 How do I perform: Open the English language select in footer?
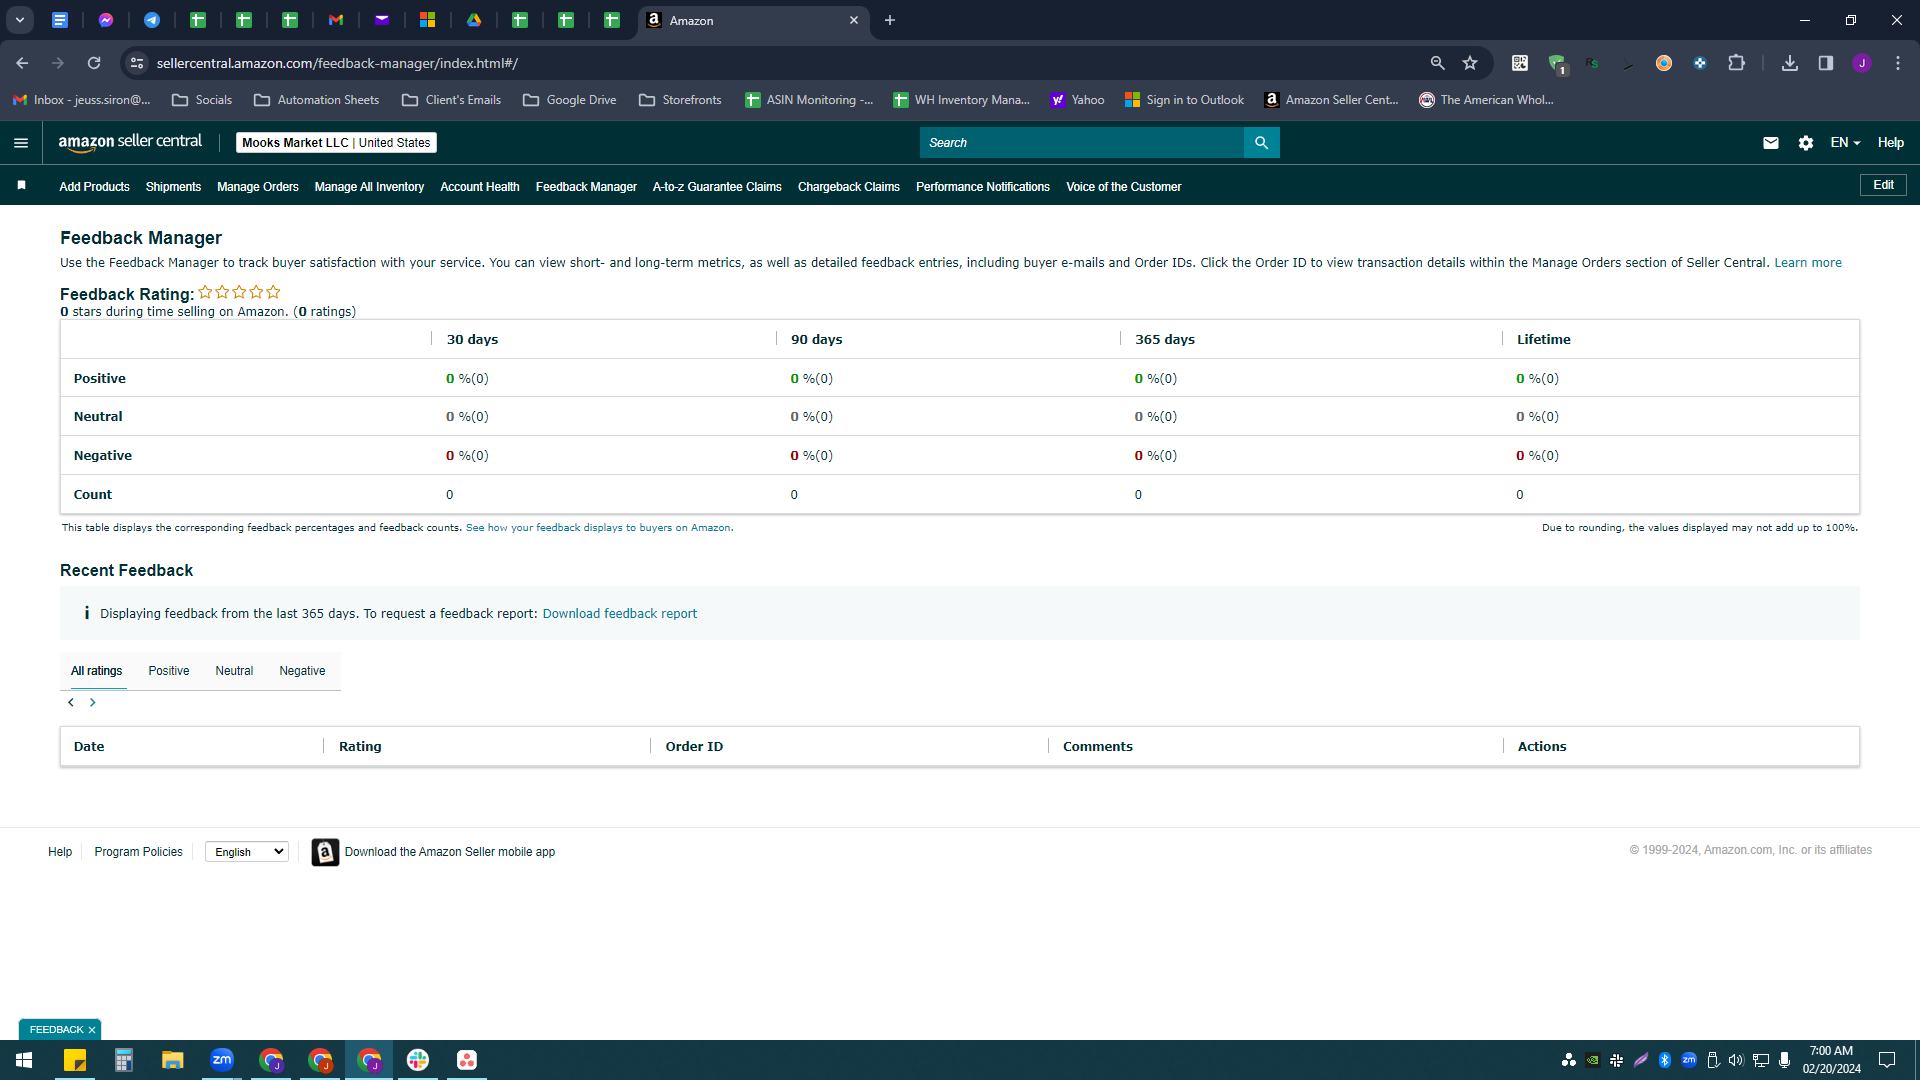pos(247,852)
